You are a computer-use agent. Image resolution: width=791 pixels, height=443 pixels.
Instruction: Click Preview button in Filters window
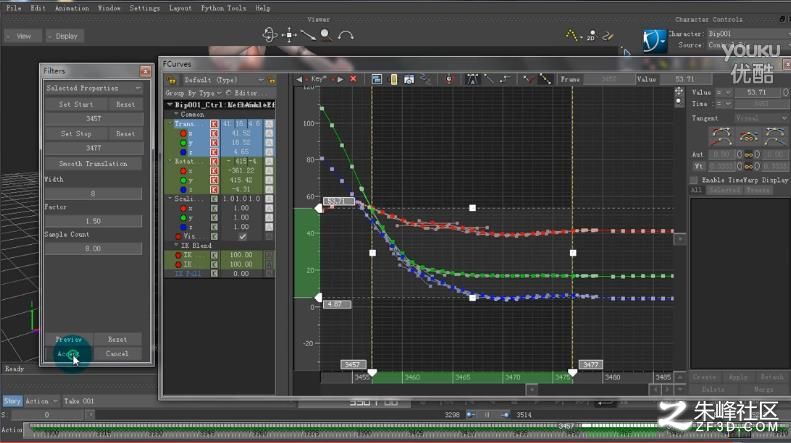click(69, 340)
